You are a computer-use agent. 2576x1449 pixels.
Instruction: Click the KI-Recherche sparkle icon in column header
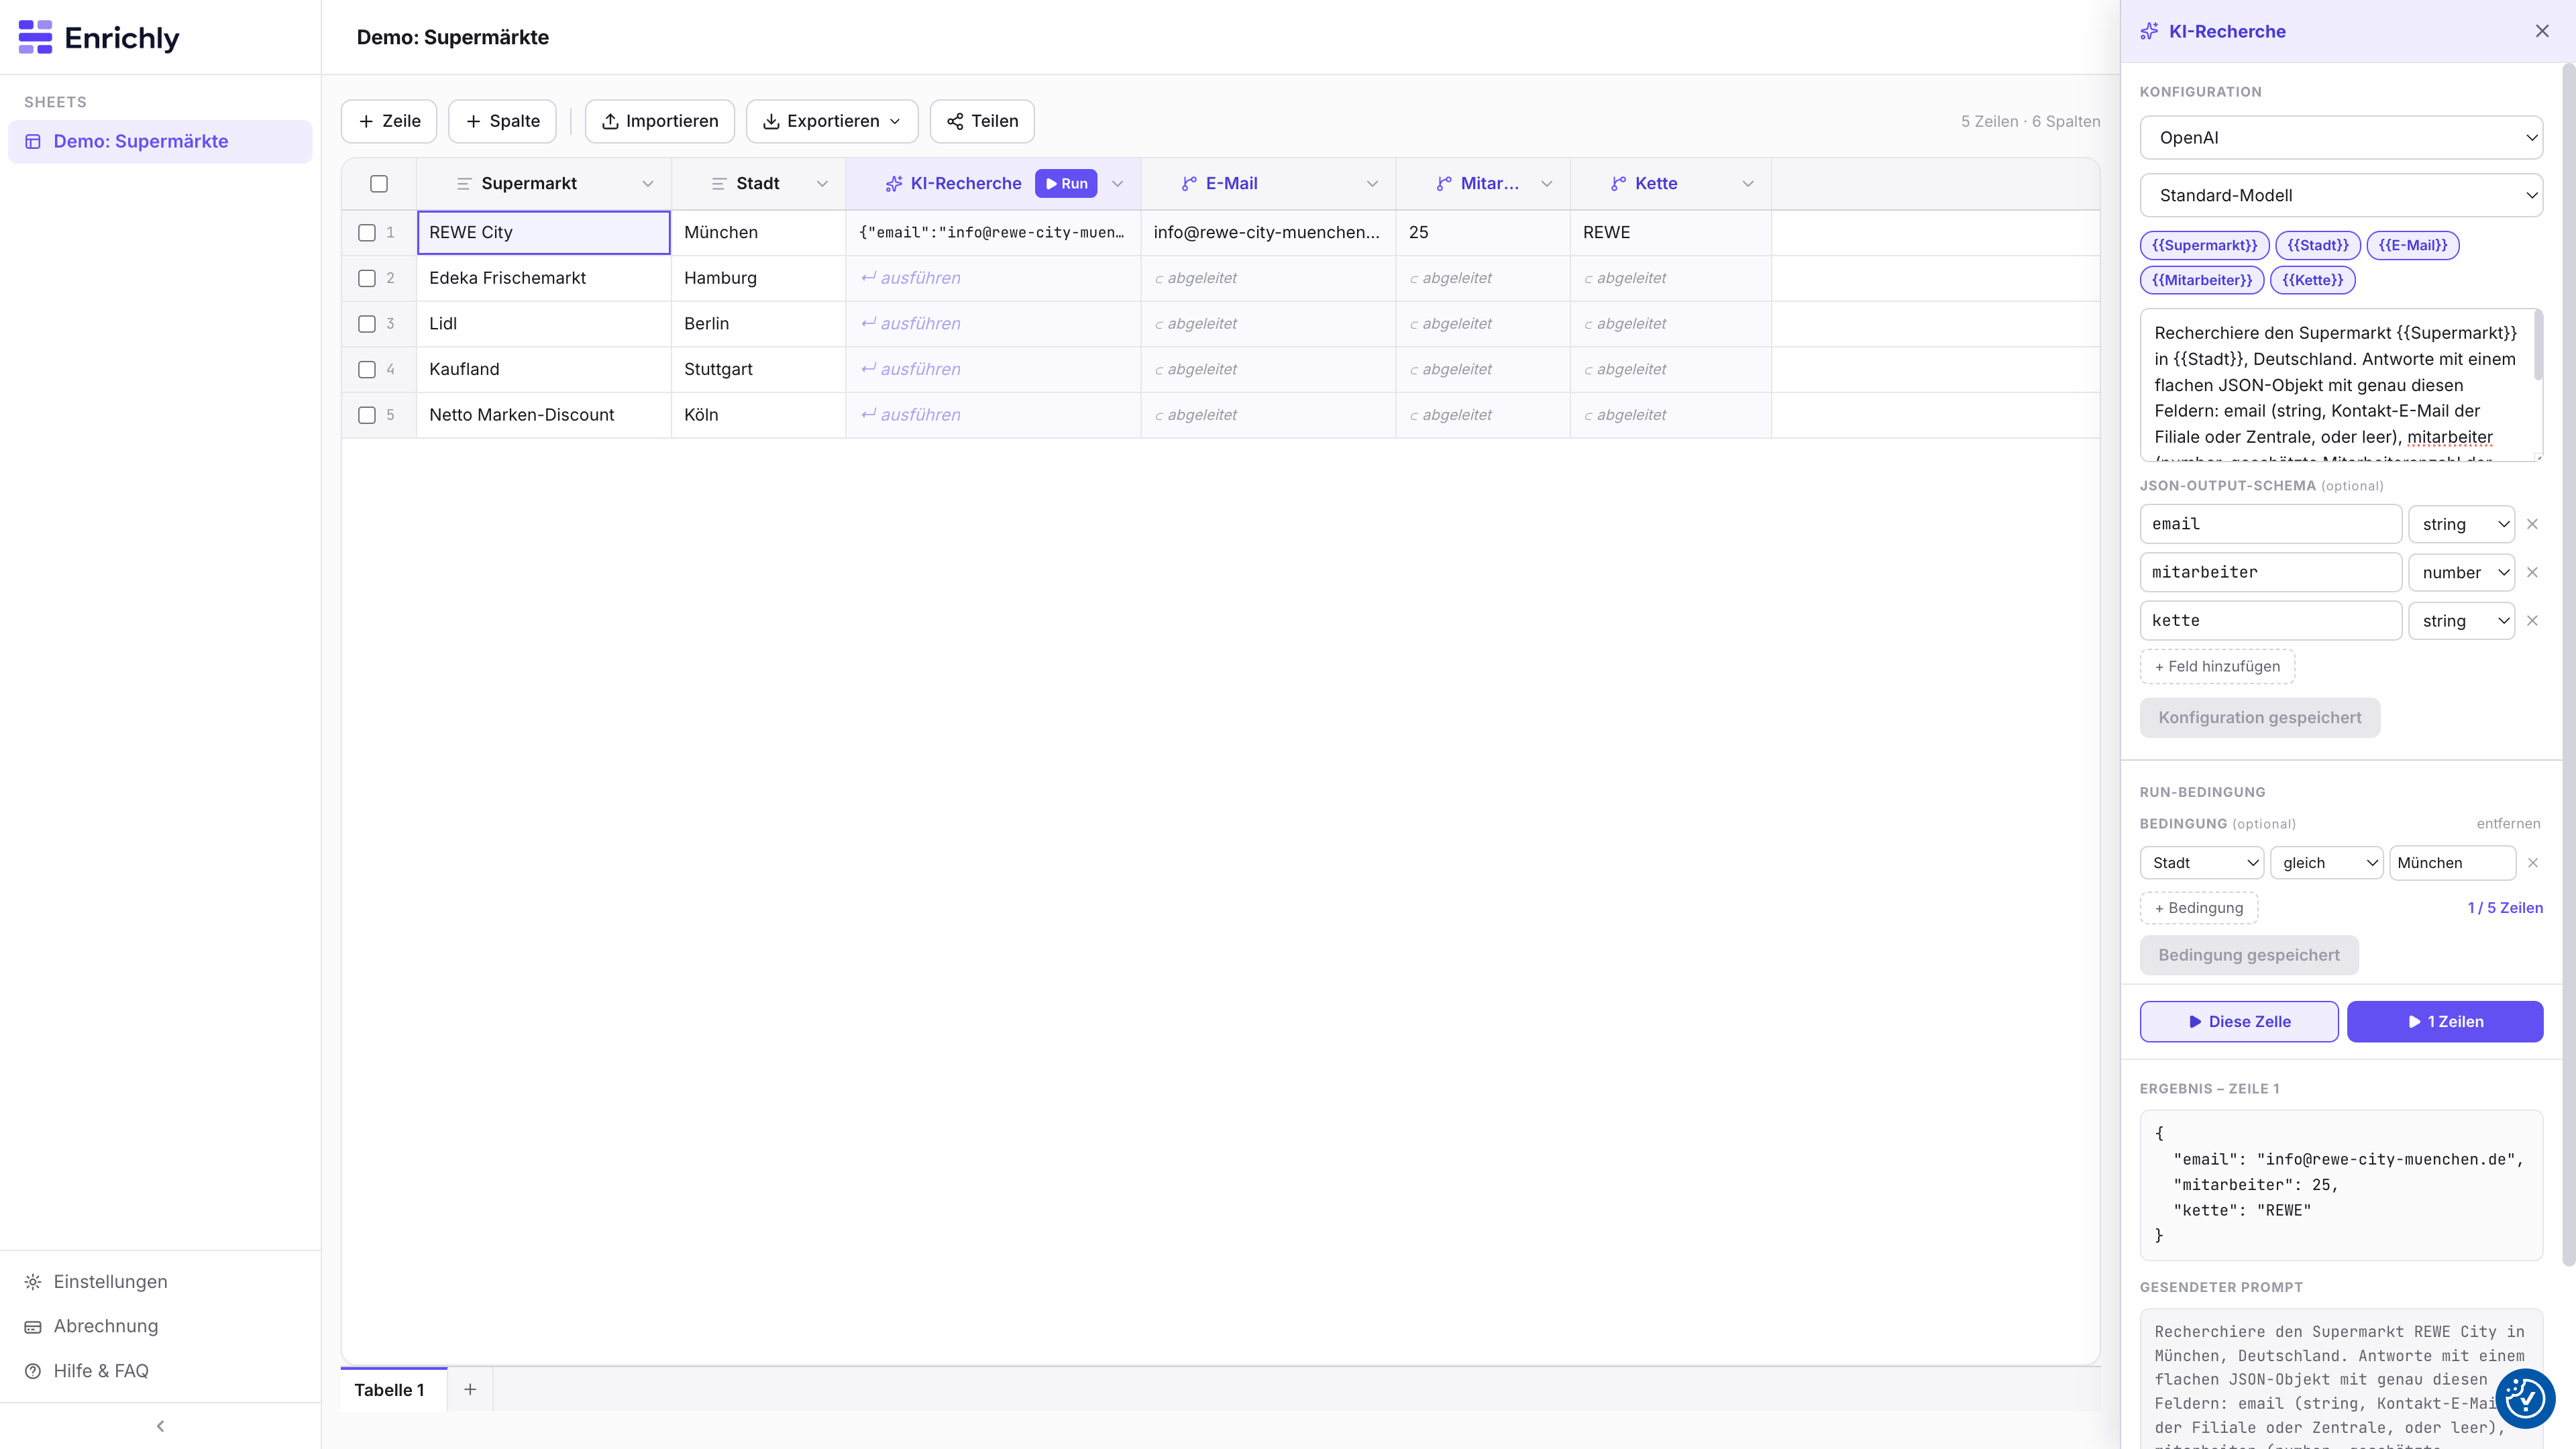[894, 184]
